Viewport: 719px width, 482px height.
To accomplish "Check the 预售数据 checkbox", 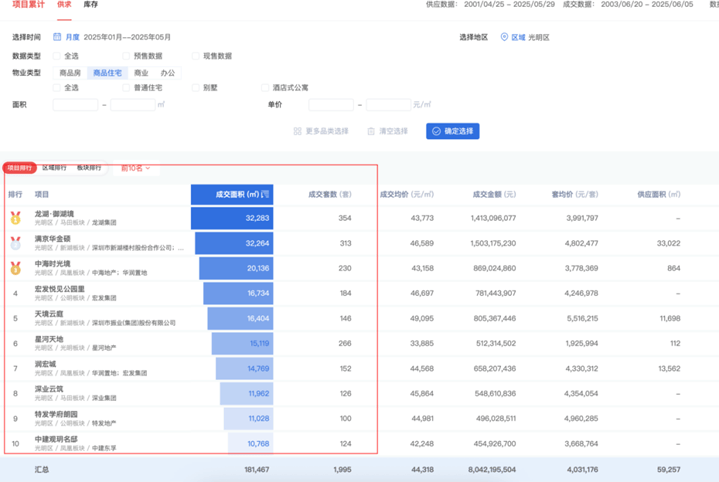I will [126, 56].
